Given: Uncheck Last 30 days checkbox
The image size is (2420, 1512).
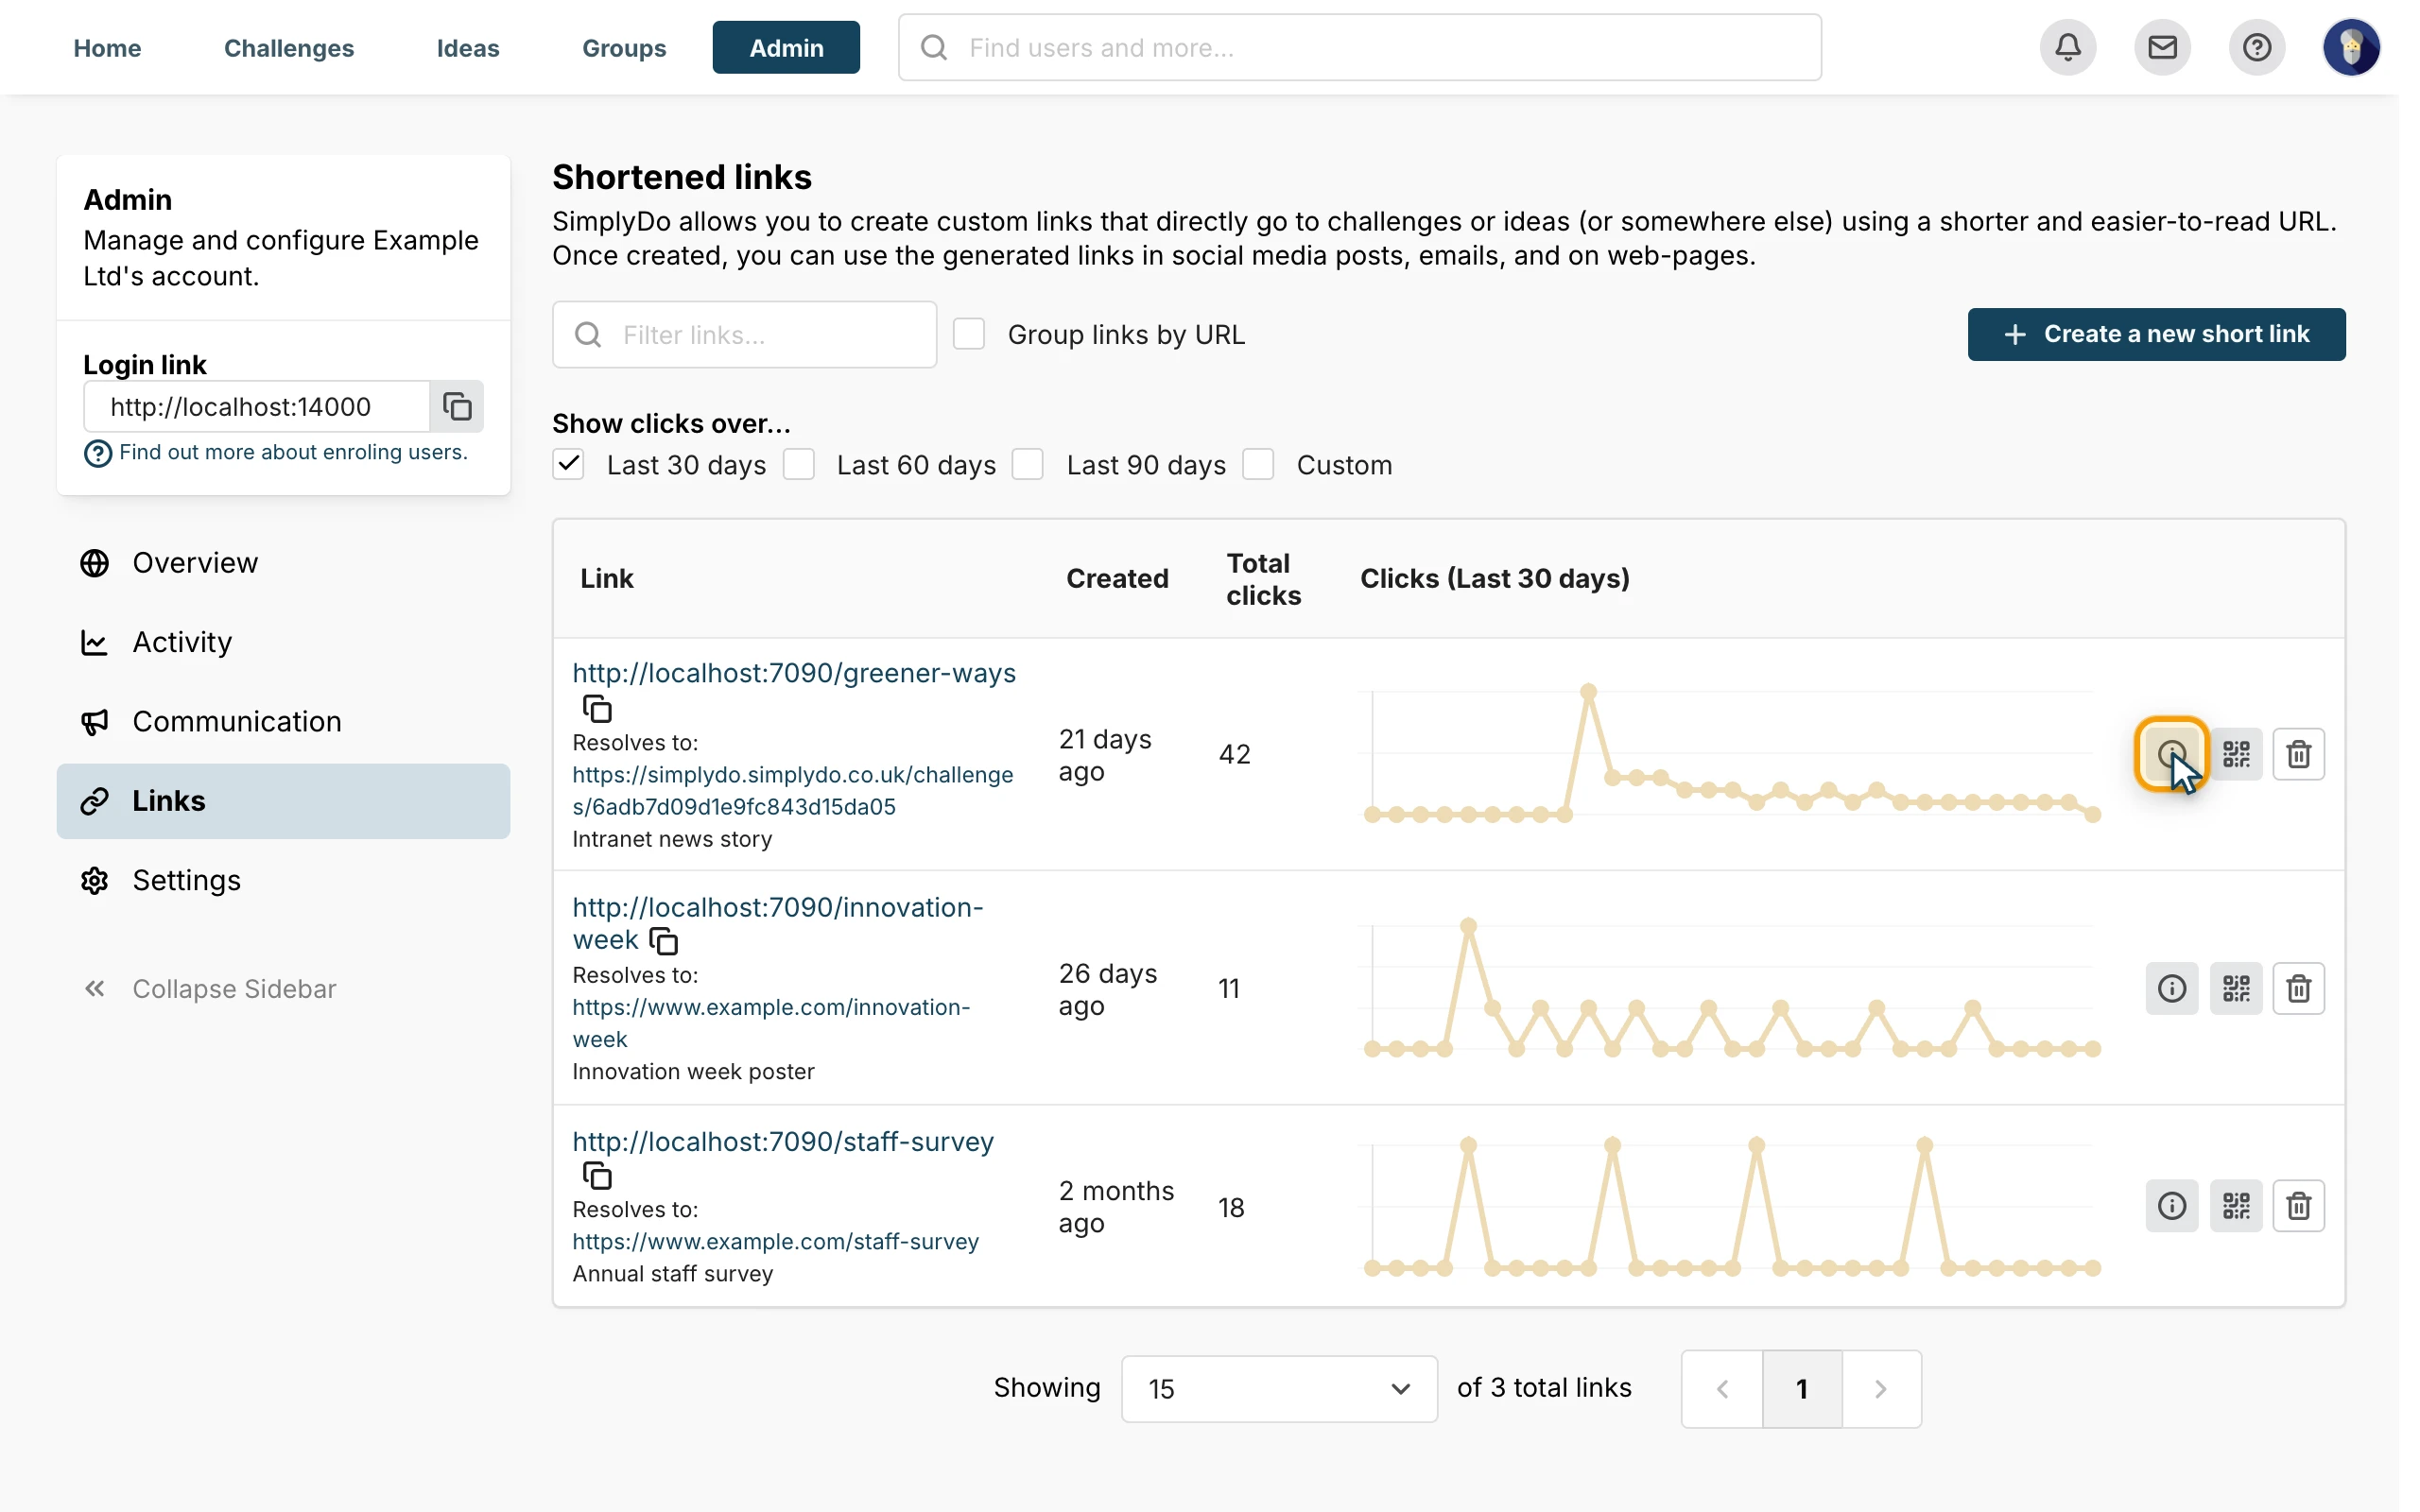Looking at the screenshot, I should click(568, 464).
